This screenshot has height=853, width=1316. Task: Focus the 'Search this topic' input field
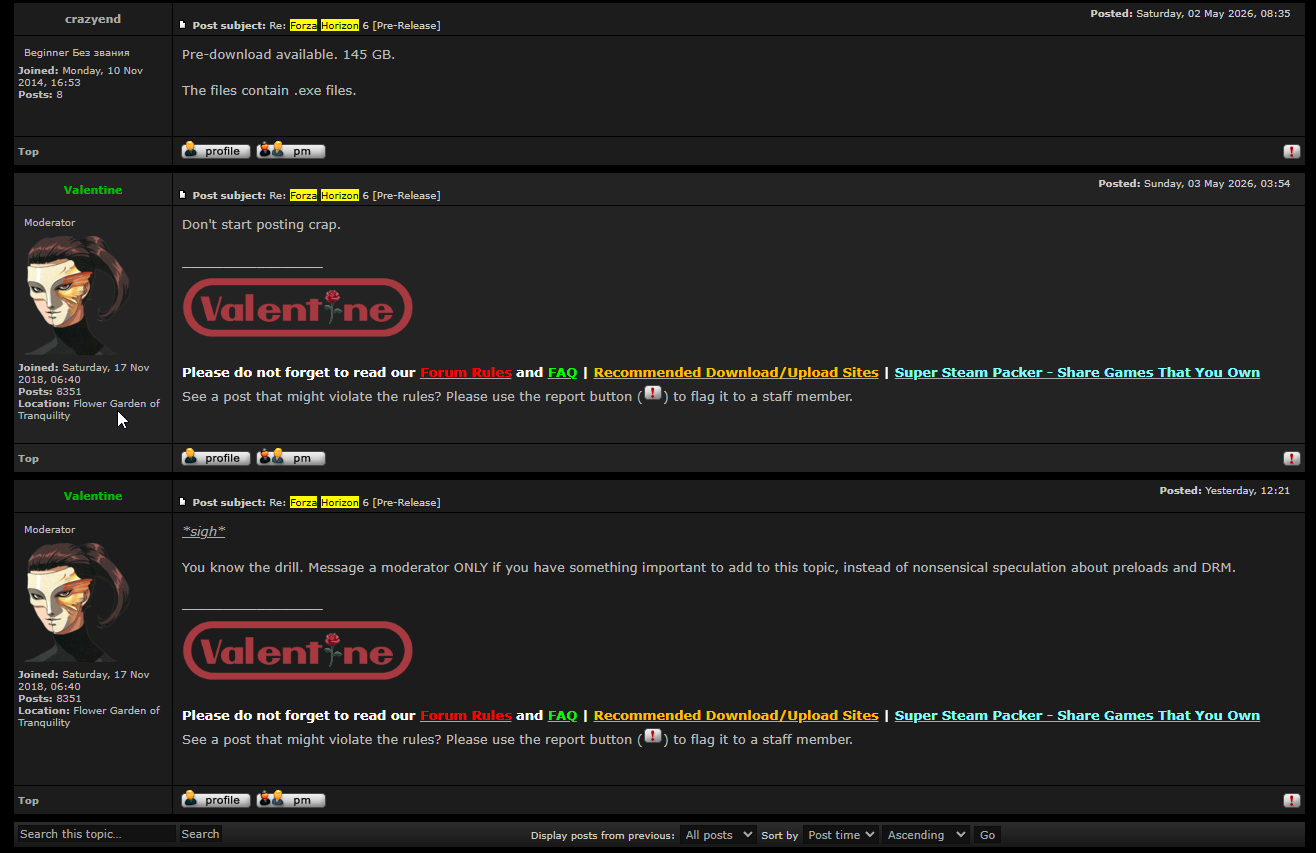(96, 834)
